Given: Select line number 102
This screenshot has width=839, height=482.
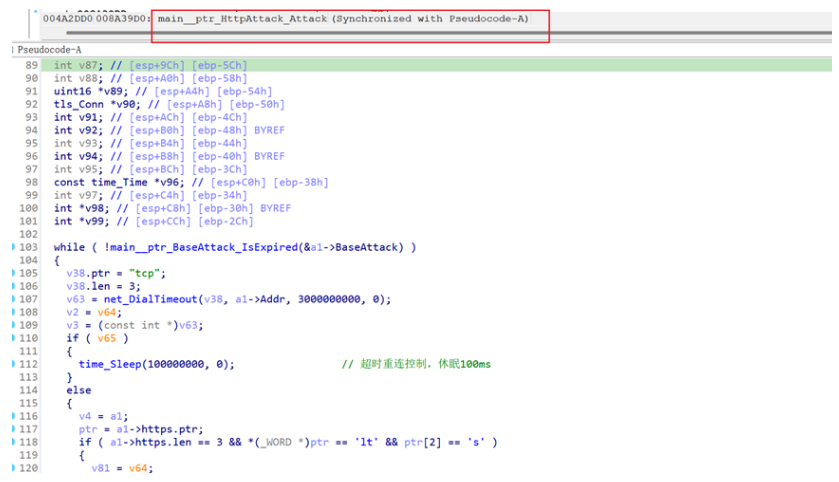Looking at the screenshot, I should (x=28, y=234).
